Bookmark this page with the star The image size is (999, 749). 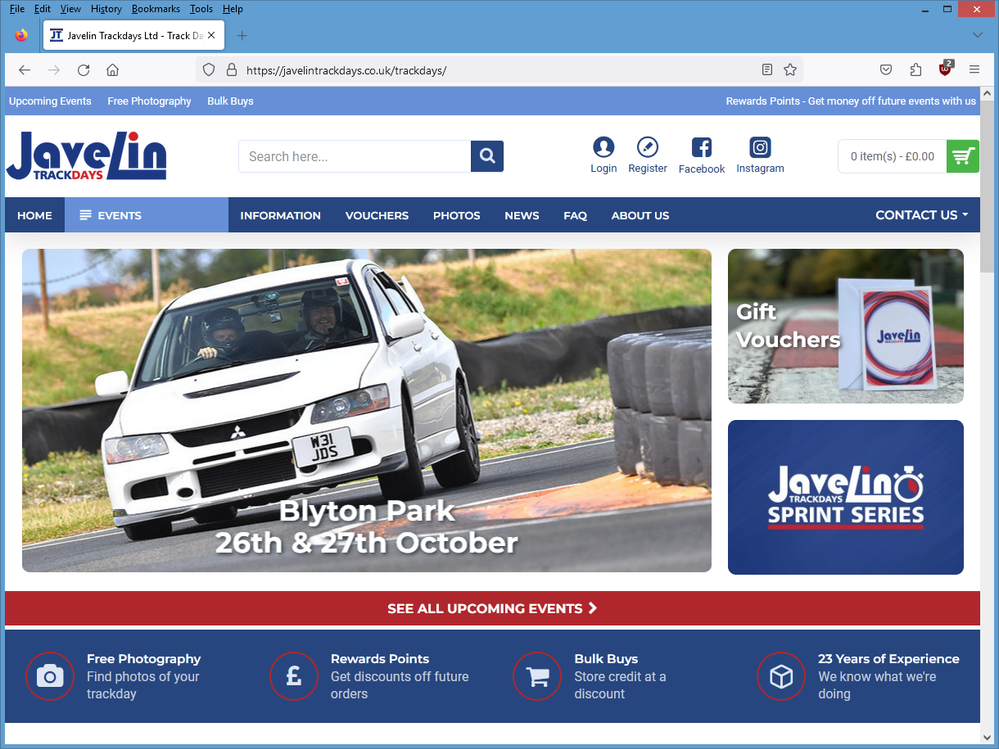790,70
